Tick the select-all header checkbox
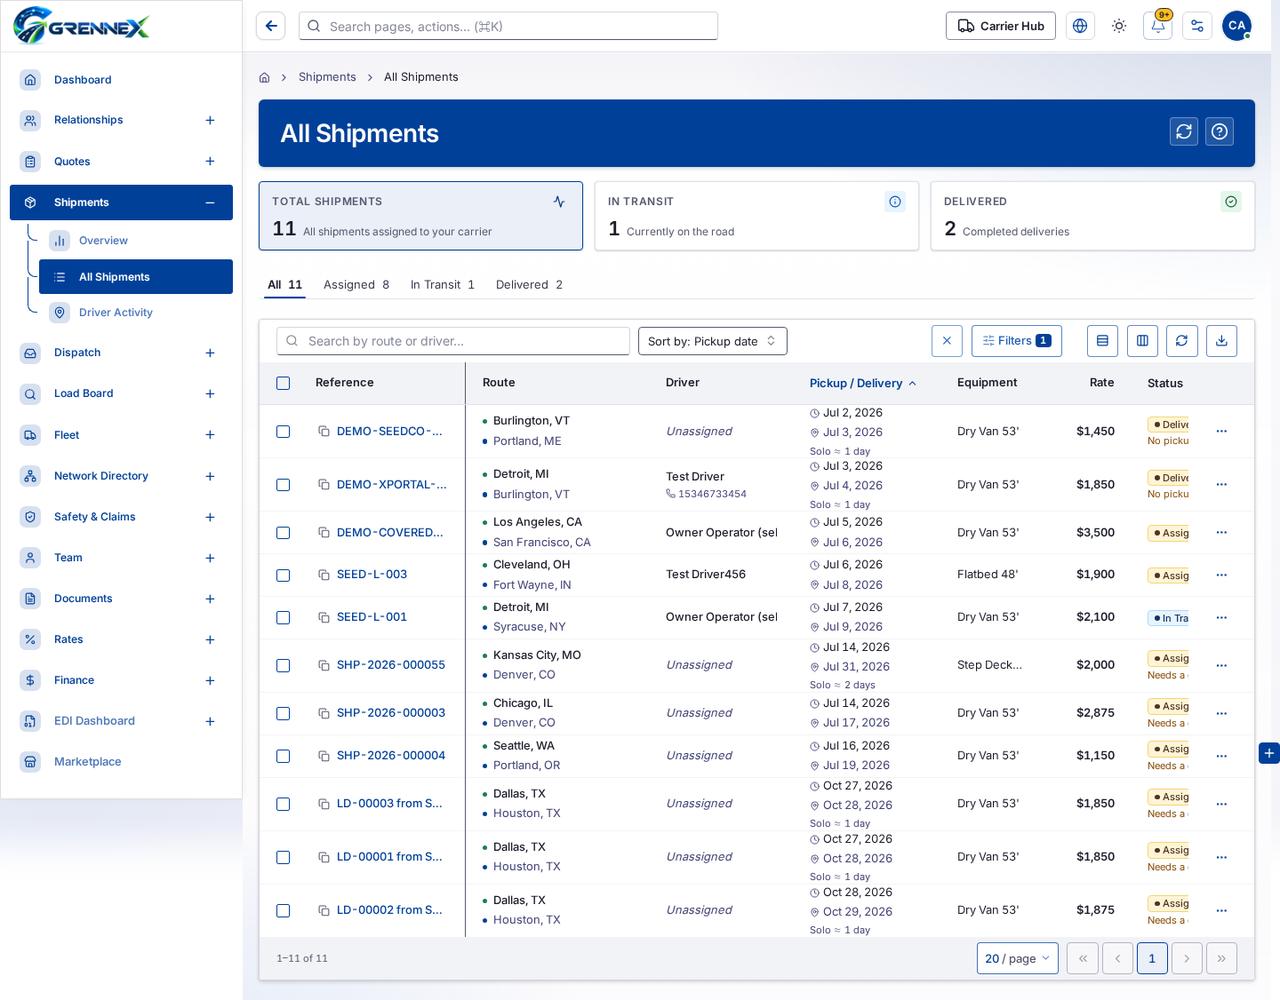The height and width of the screenshot is (1000, 1280). coord(283,383)
